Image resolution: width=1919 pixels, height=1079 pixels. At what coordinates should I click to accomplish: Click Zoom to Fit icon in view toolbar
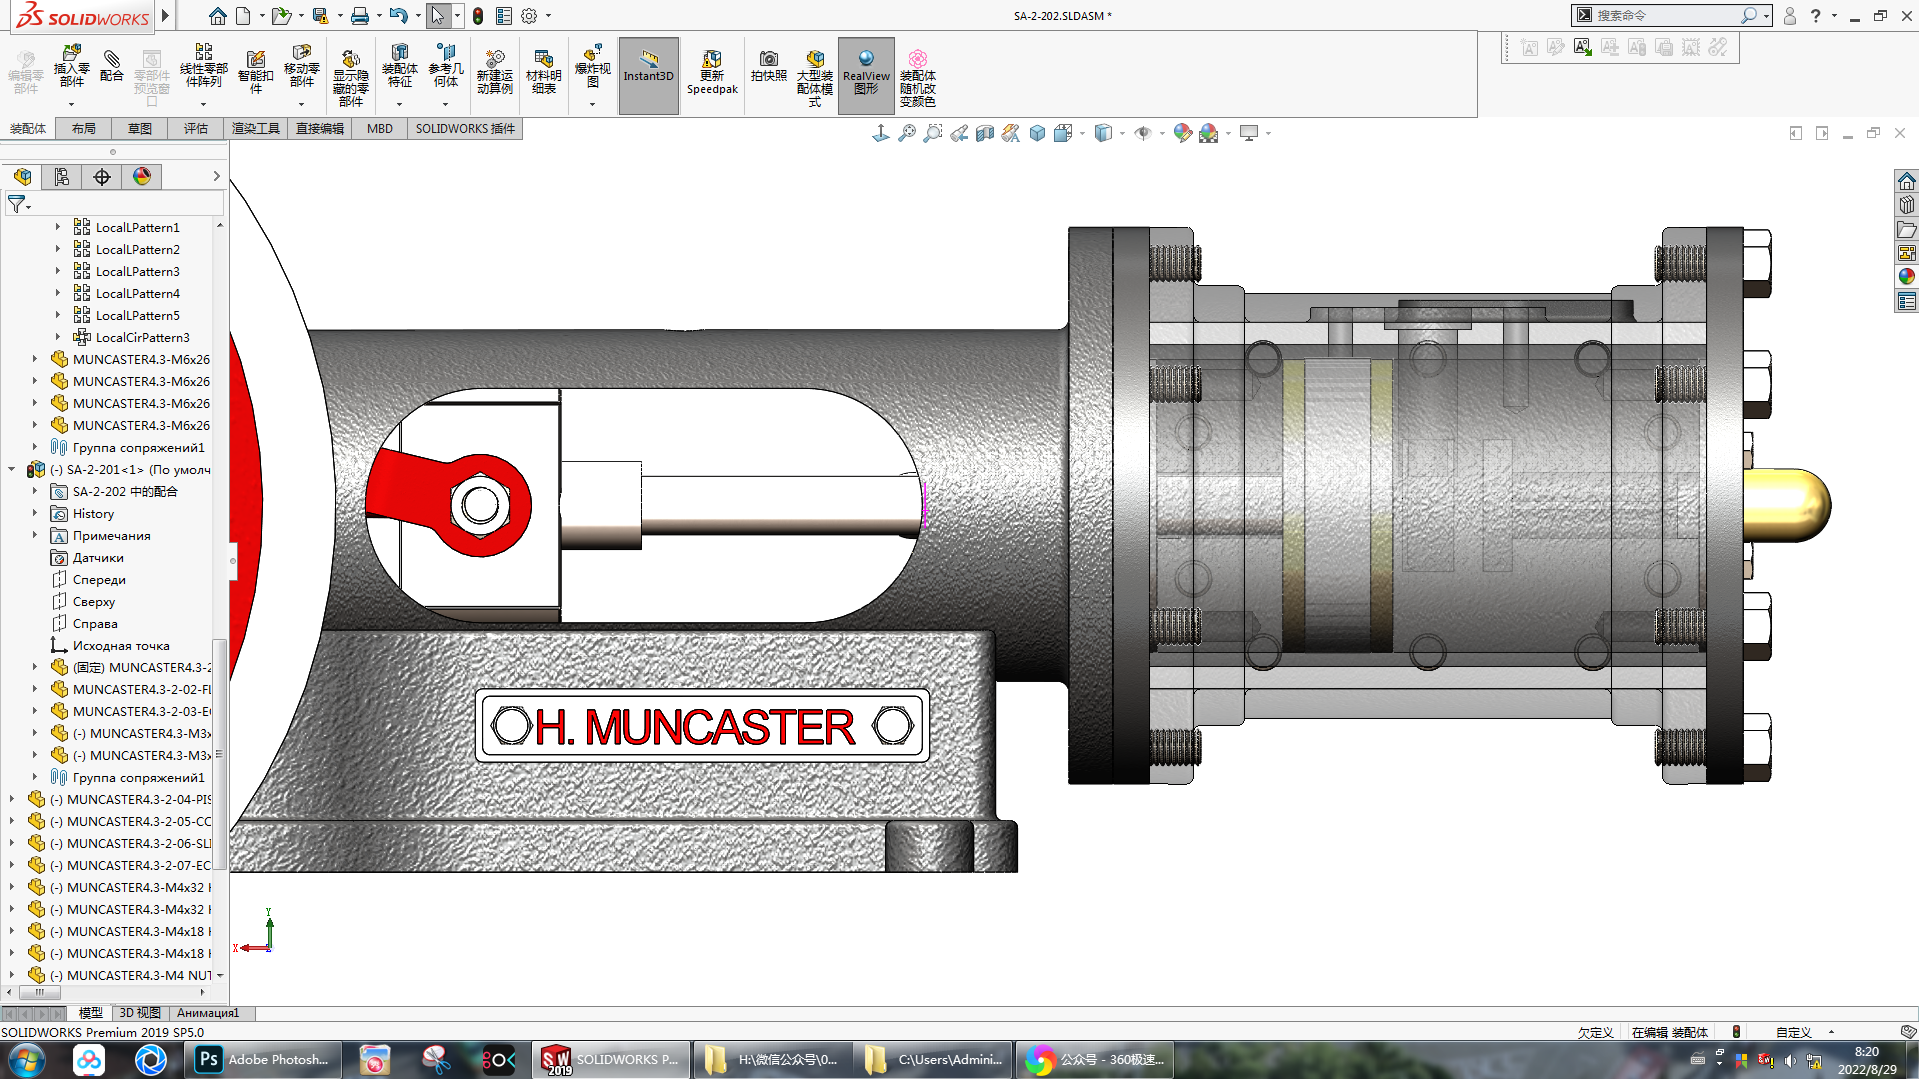click(x=907, y=133)
